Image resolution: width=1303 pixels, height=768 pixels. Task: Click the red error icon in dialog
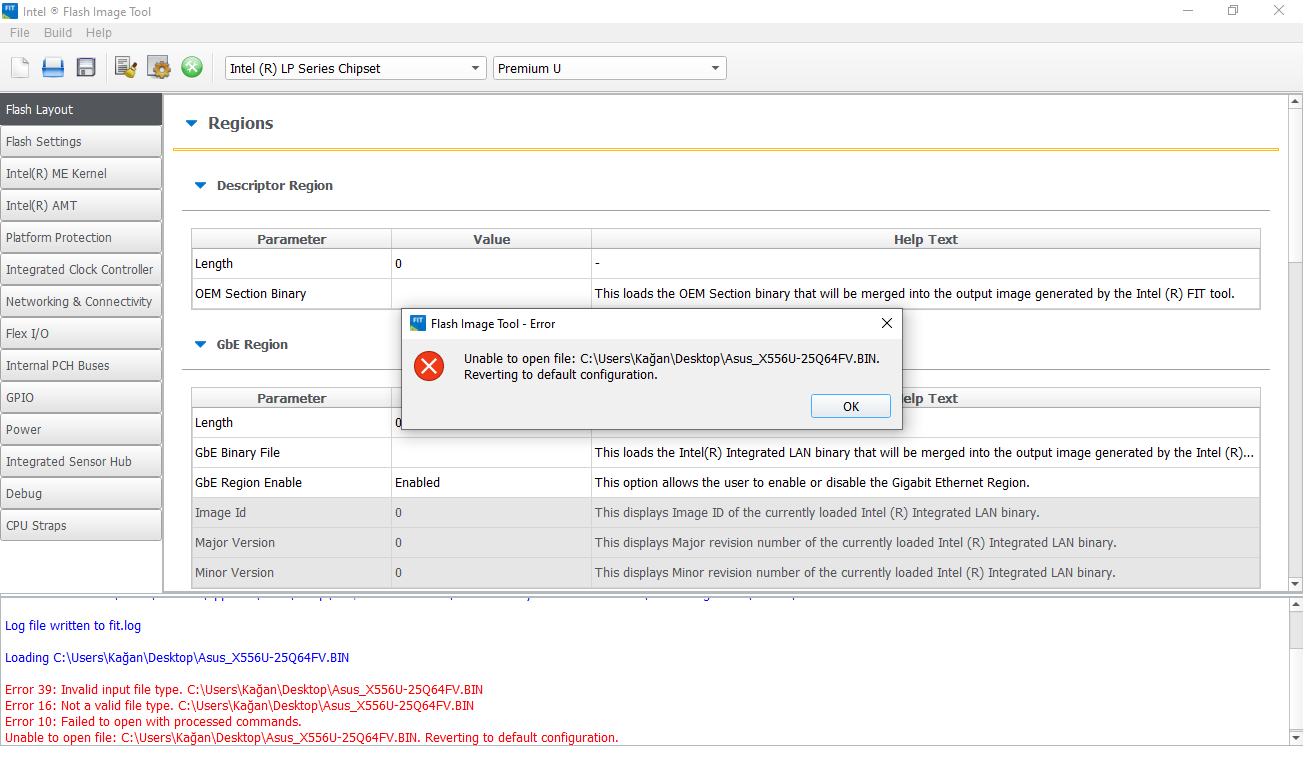coord(429,366)
